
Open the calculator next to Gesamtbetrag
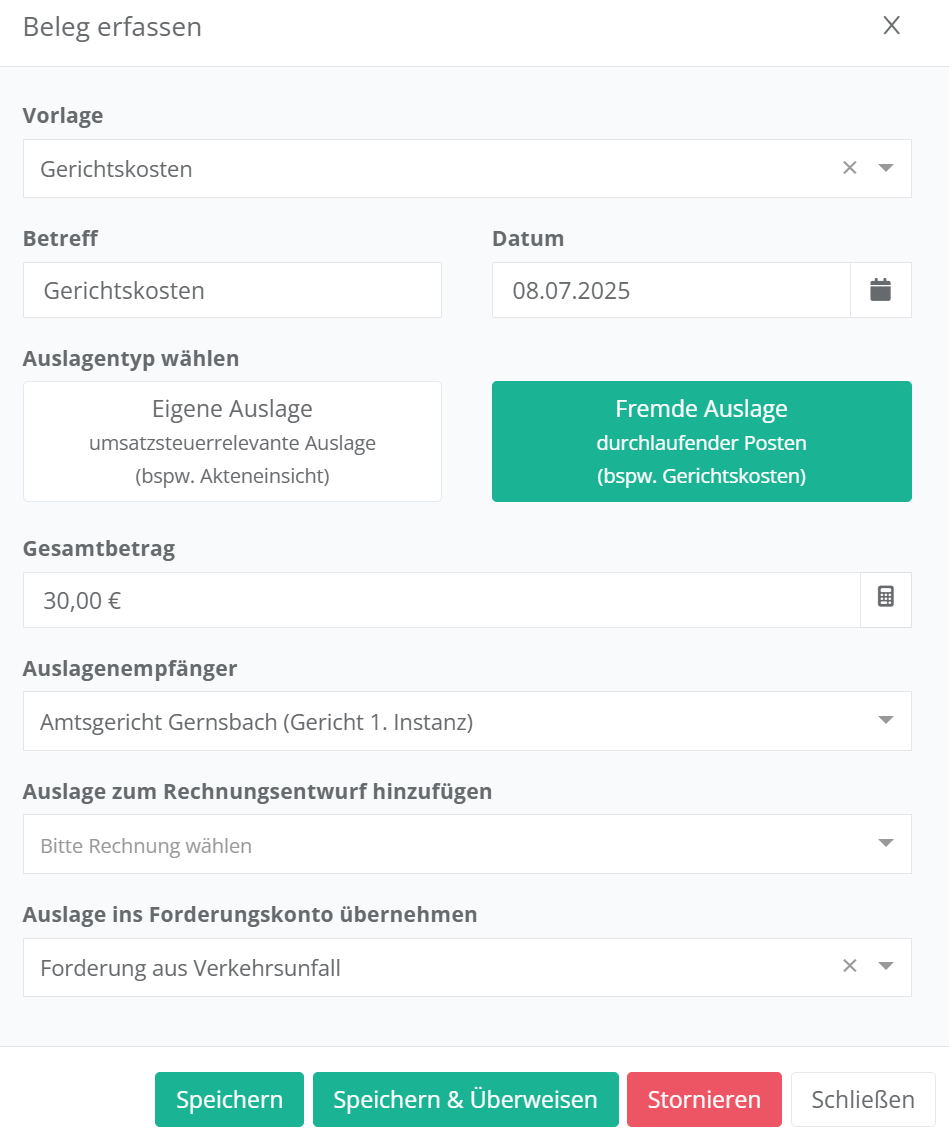885,598
